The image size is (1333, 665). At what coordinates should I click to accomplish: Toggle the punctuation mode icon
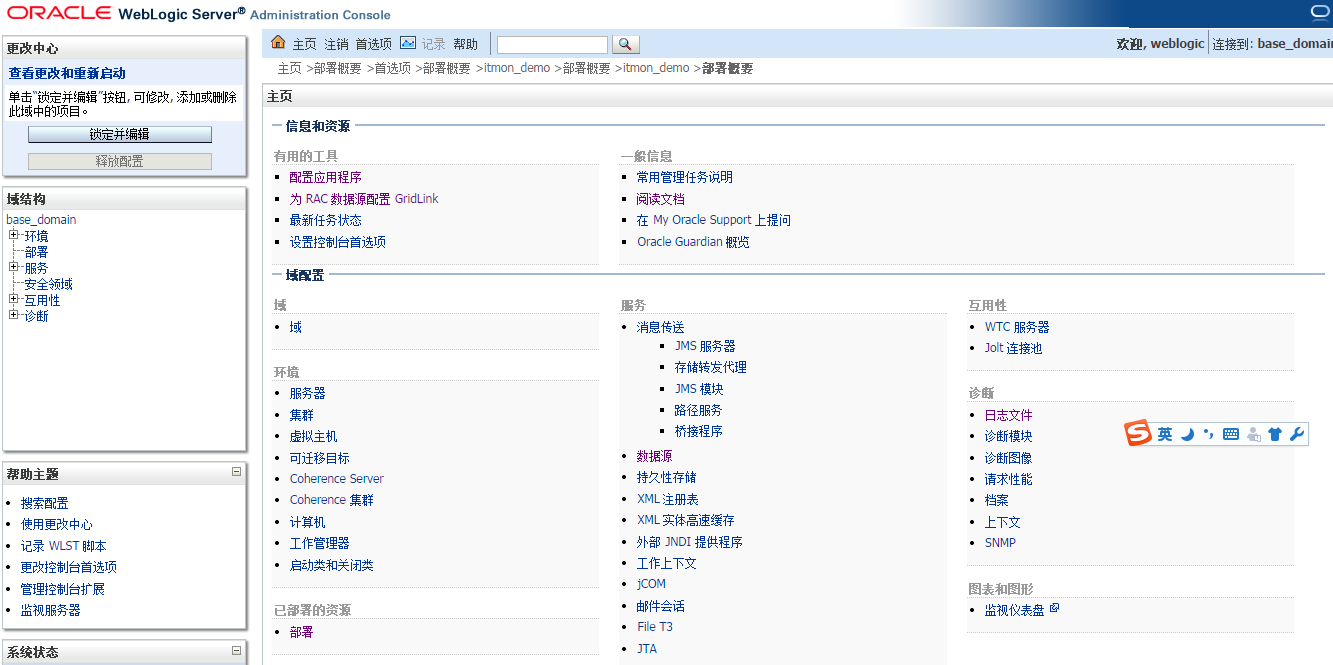(x=1209, y=435)
